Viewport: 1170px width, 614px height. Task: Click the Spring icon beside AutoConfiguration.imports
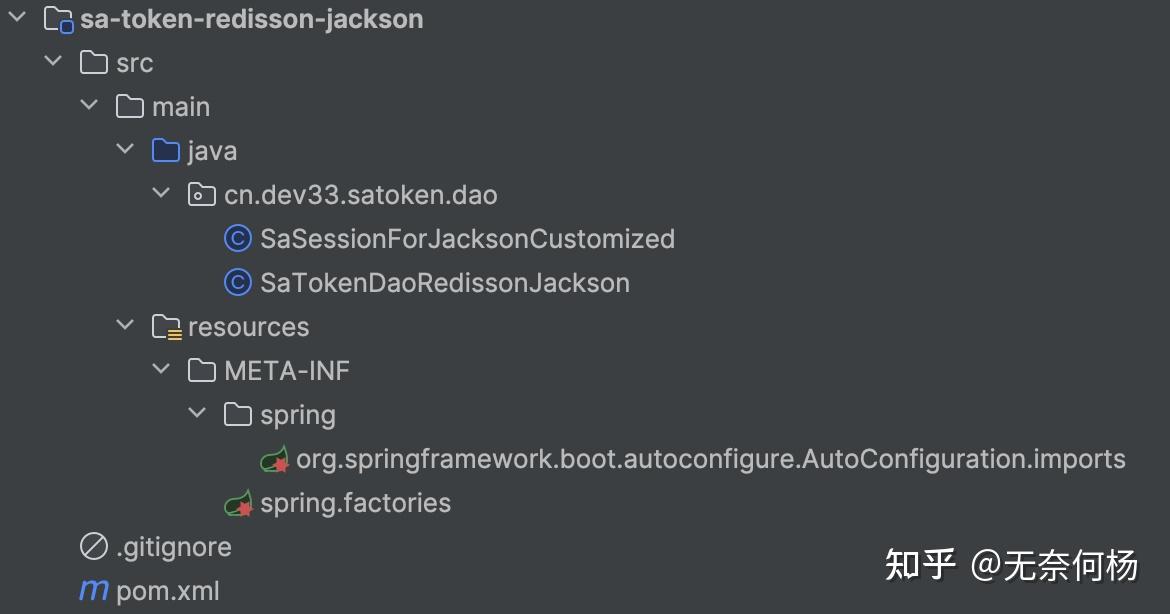(274, 460)
